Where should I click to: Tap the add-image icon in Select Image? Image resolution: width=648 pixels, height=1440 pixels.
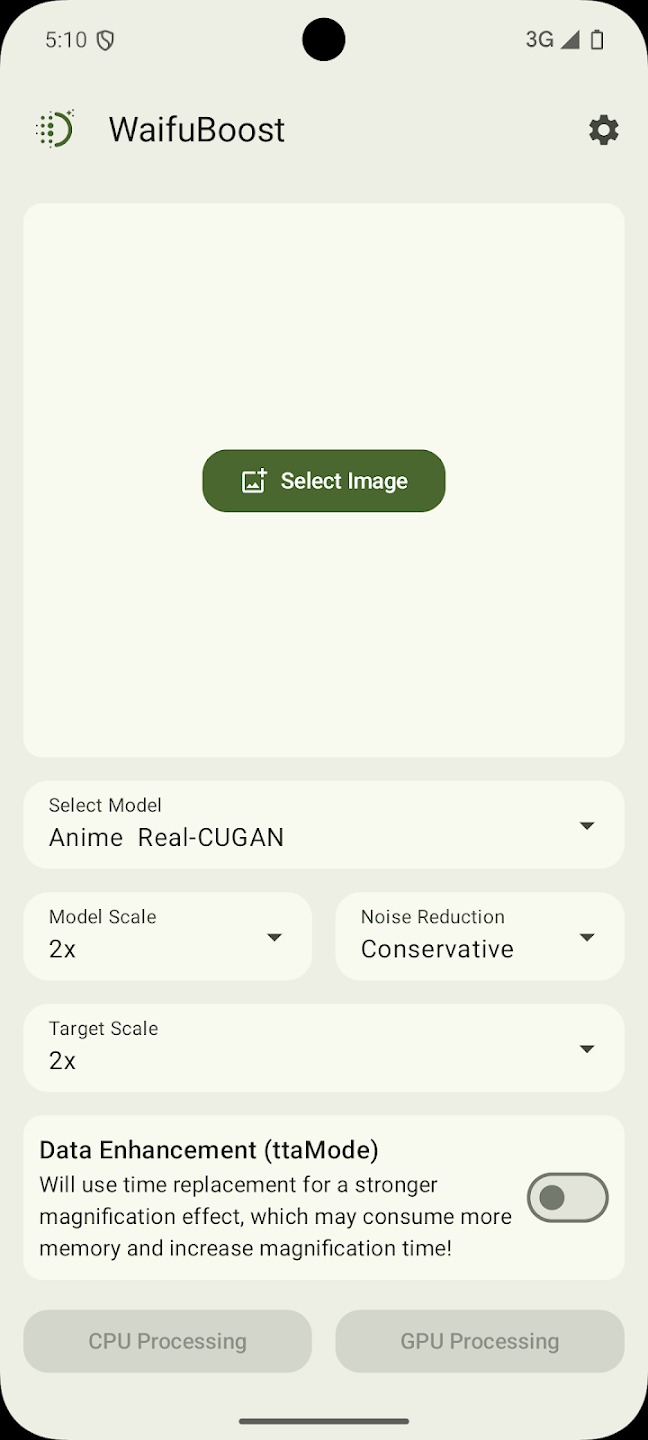pos(254,481)
